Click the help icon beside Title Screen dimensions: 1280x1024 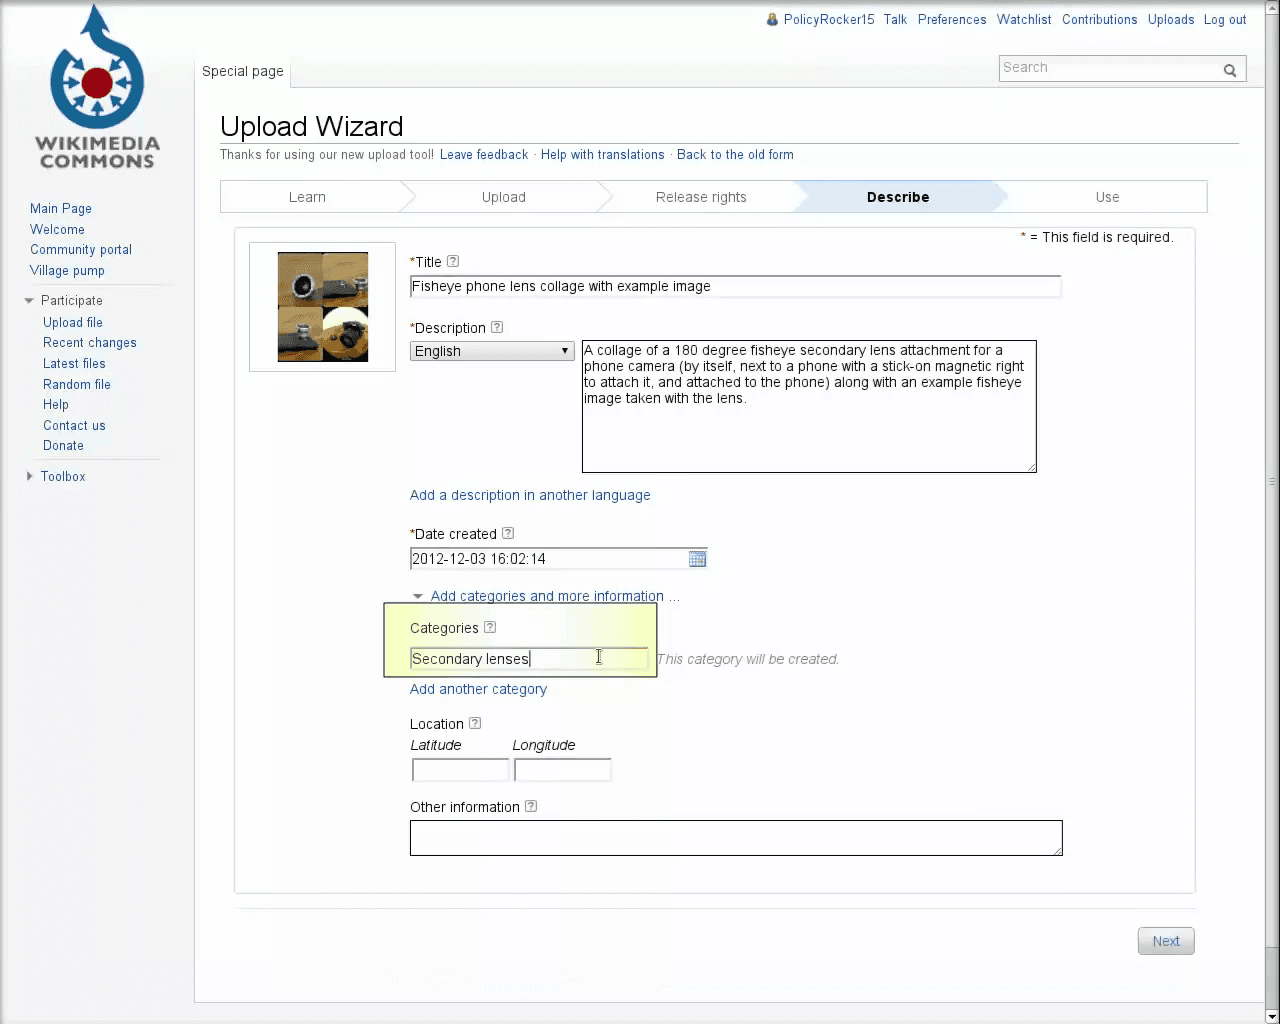[453, 262]
